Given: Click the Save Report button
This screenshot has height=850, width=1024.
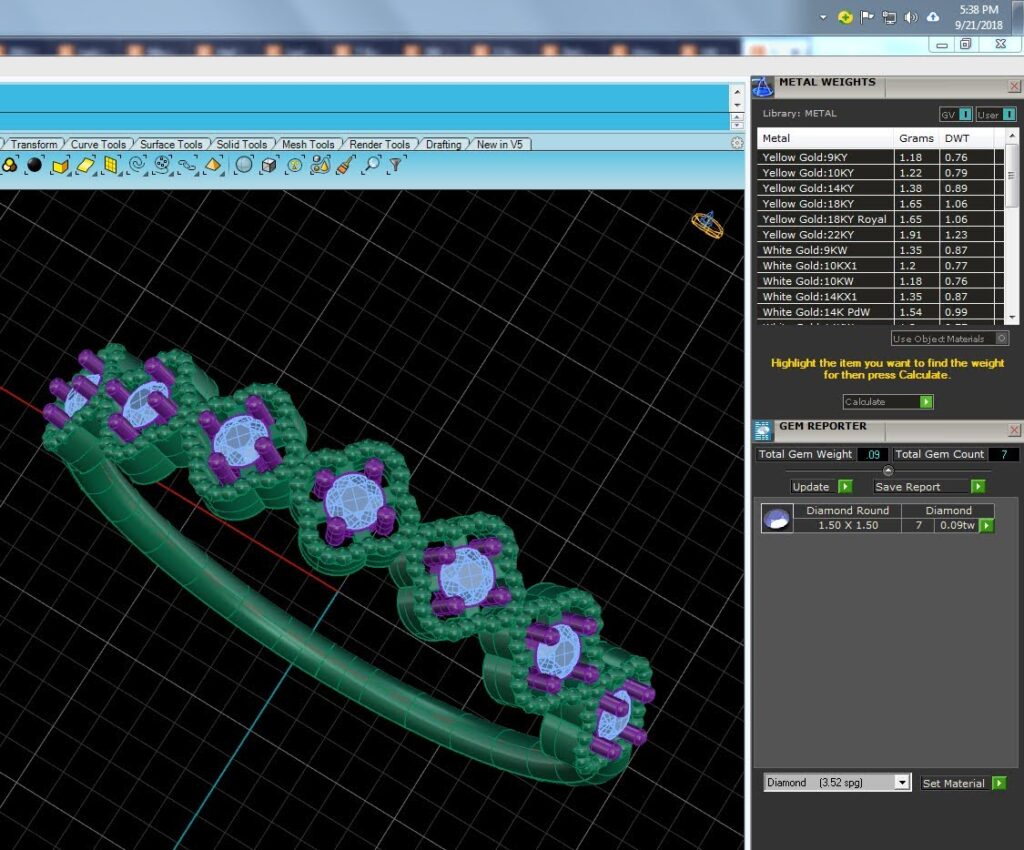Looking at the screenshot, I should (x=929, y=486).
